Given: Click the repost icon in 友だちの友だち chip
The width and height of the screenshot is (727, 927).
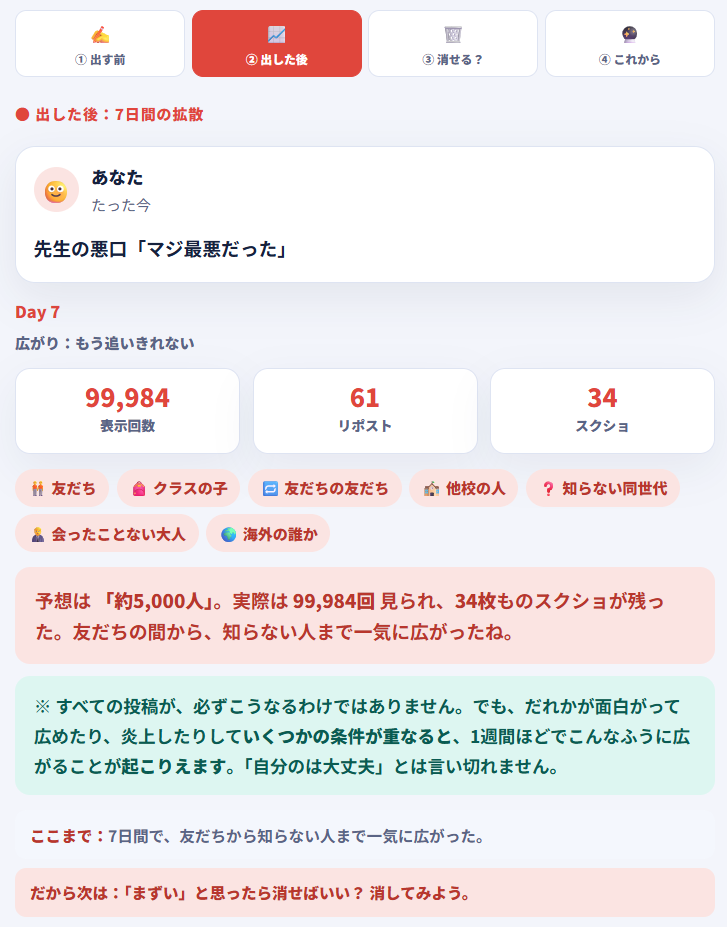Looking at the screenshot, I should pos(270,489).
